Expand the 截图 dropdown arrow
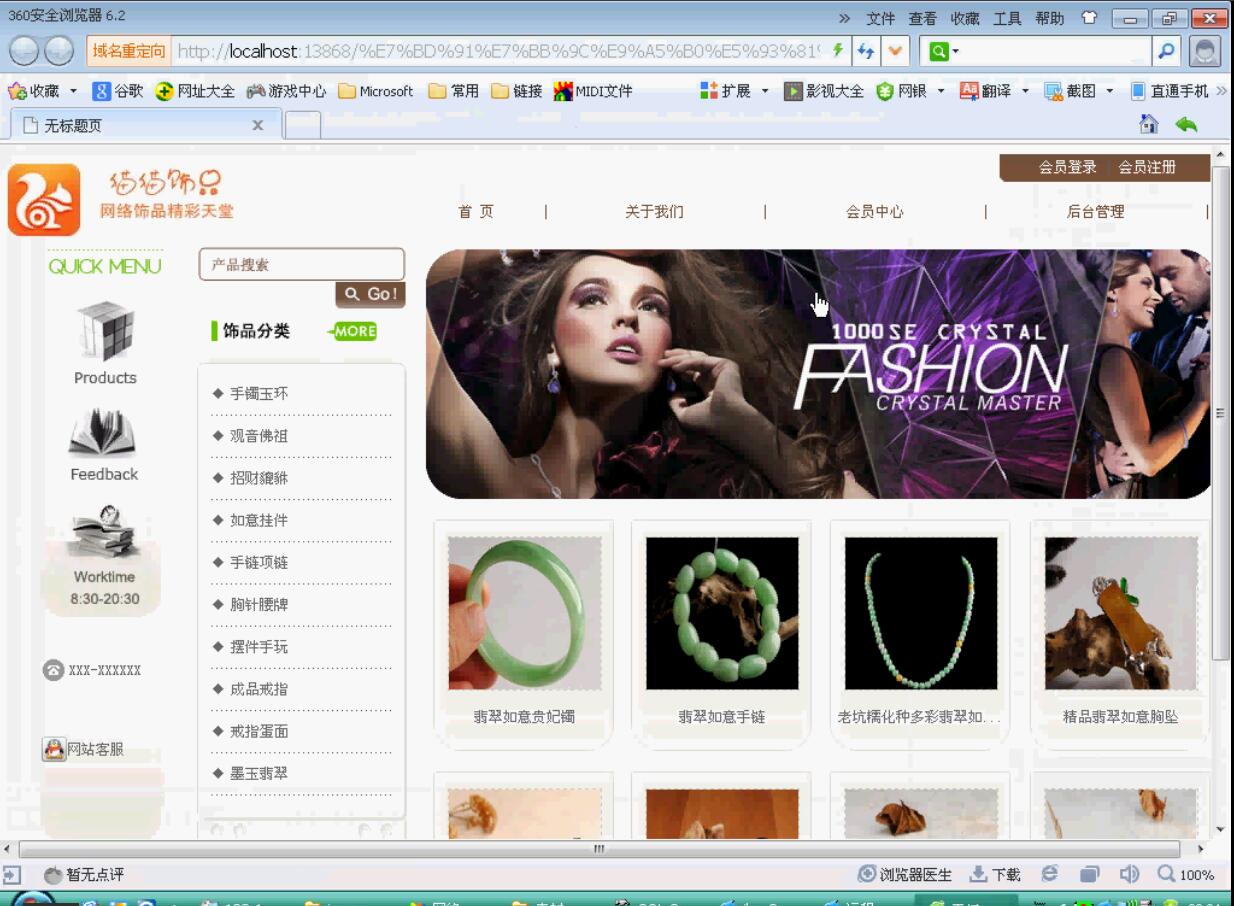The image size is (1234, 906). coord(1109,91)
